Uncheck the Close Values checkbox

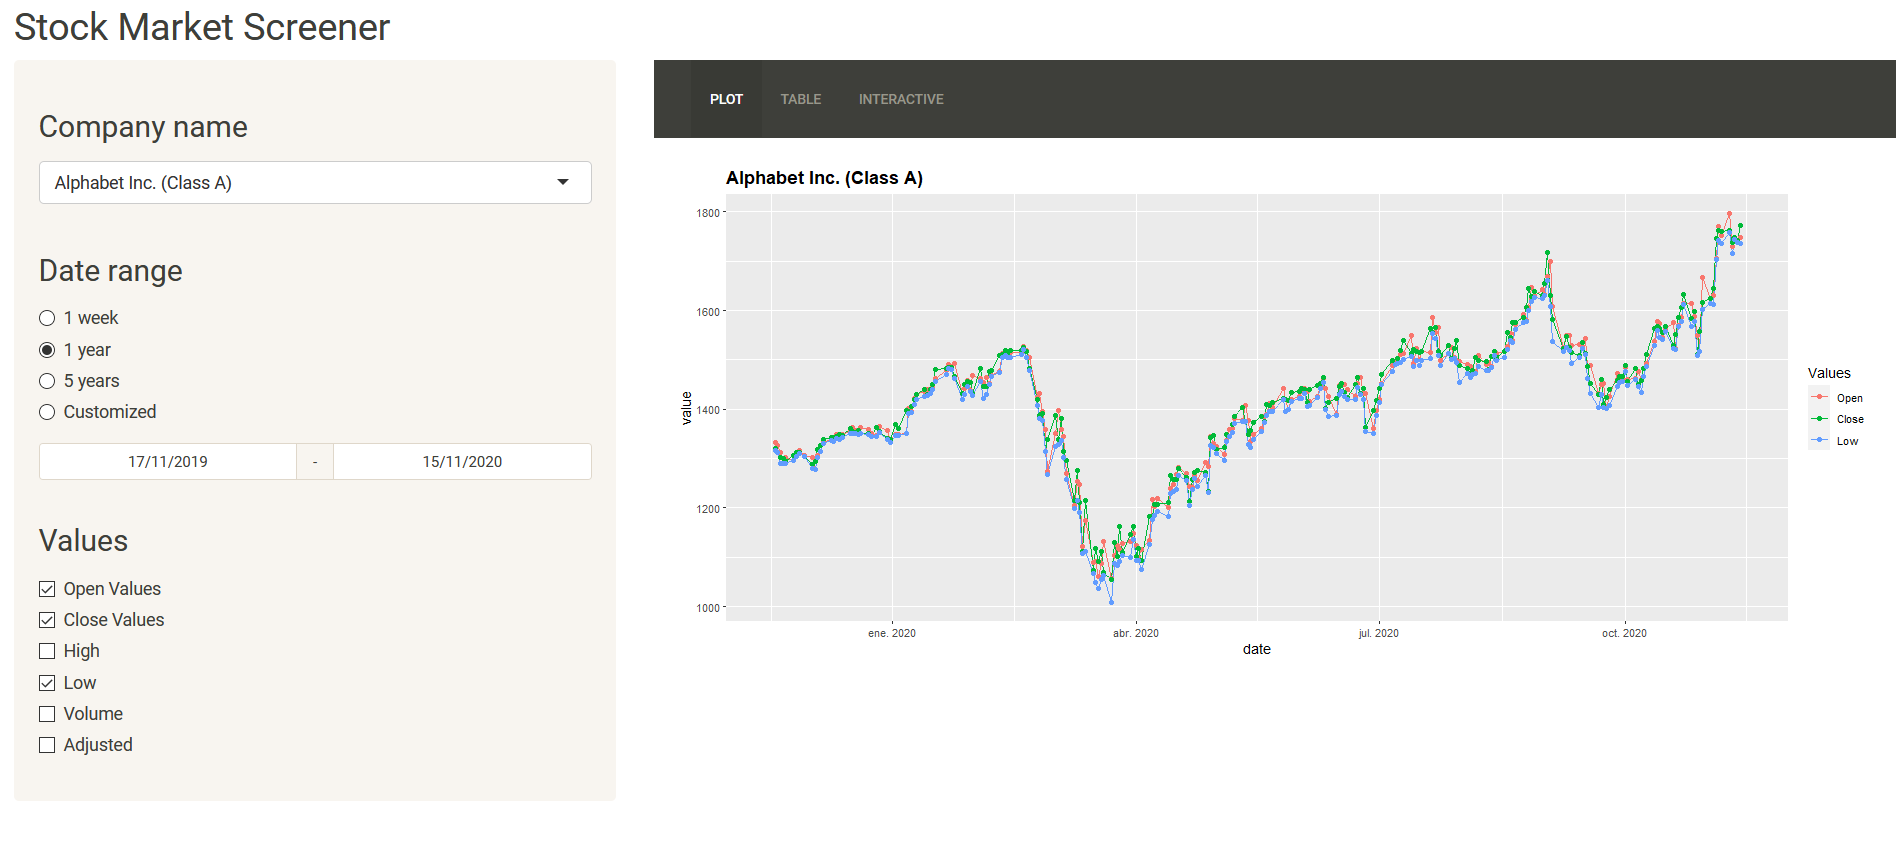[47, 620]
